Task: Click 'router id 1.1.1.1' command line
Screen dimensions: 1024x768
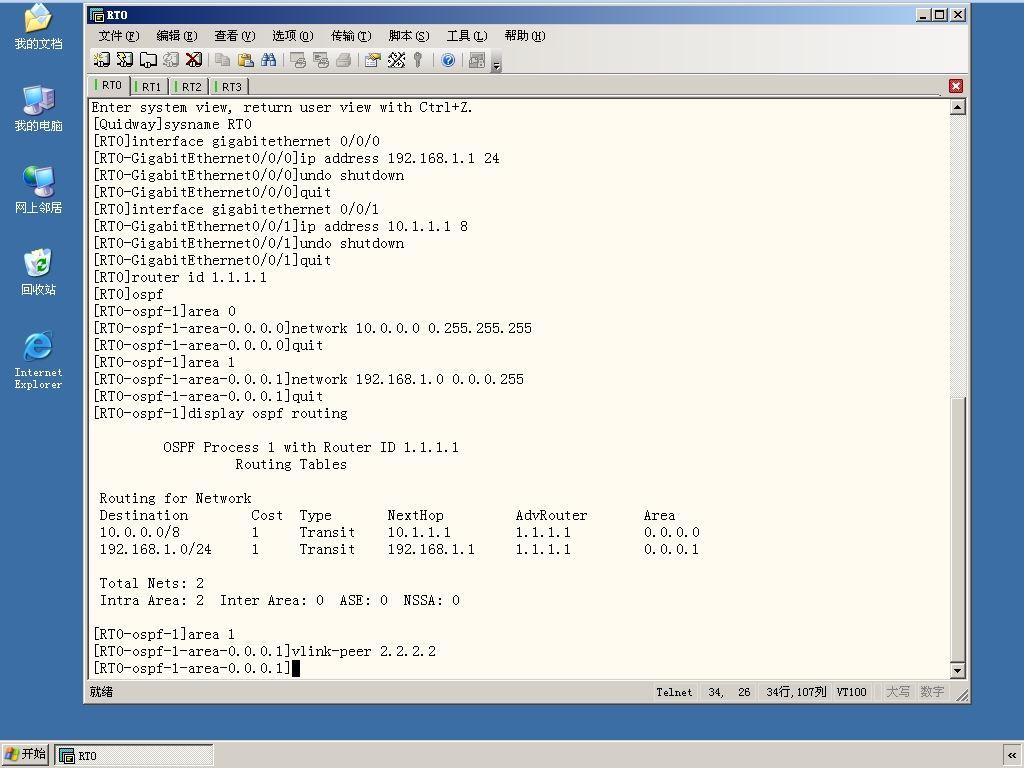Action: tap(180, 277)
